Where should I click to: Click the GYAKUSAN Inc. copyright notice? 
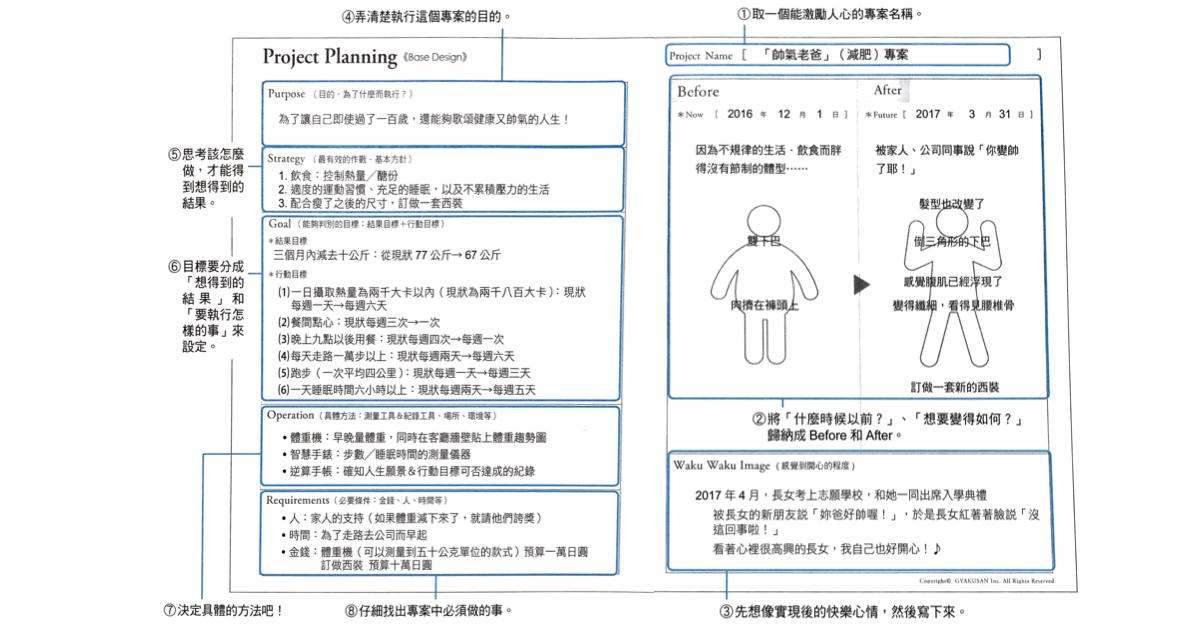[986, 581]
